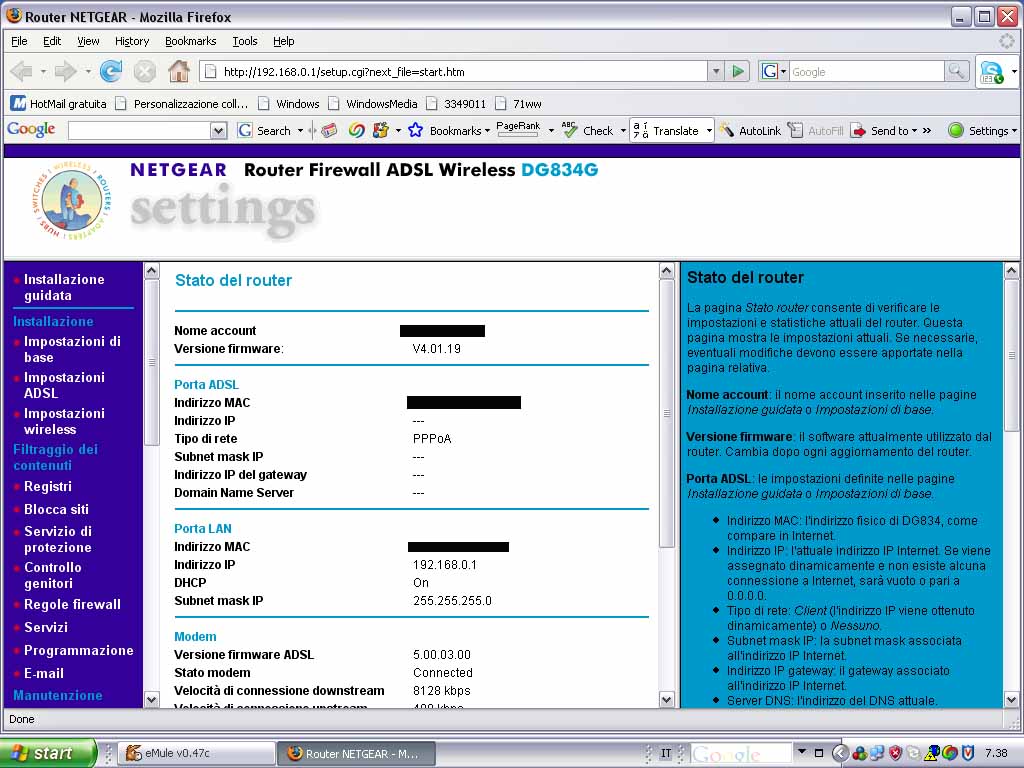Open Impostazioni ADSL in the sidebar
This screenshot has height=768, width=1024.
64,385
